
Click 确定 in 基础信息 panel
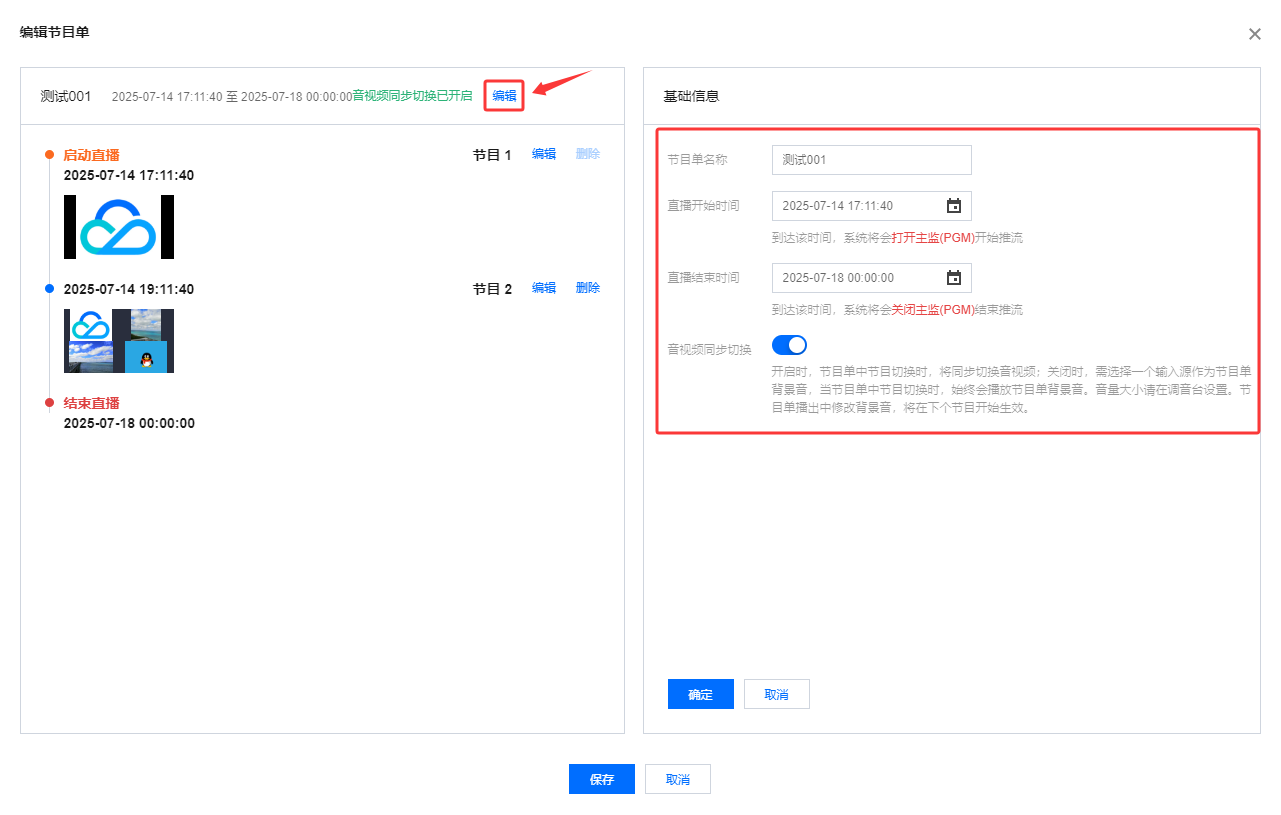pos(701,694)
